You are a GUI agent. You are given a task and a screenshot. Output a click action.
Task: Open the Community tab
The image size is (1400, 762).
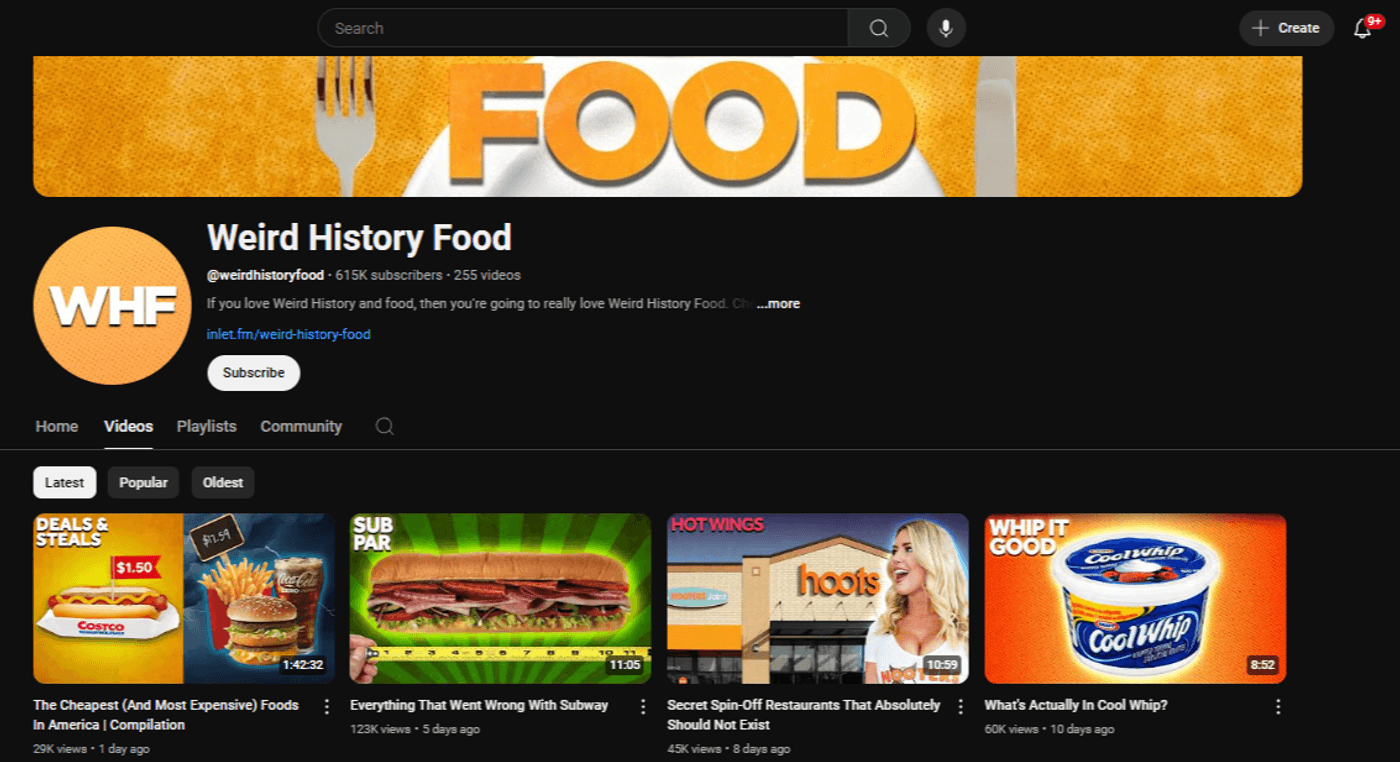point(301,426)
